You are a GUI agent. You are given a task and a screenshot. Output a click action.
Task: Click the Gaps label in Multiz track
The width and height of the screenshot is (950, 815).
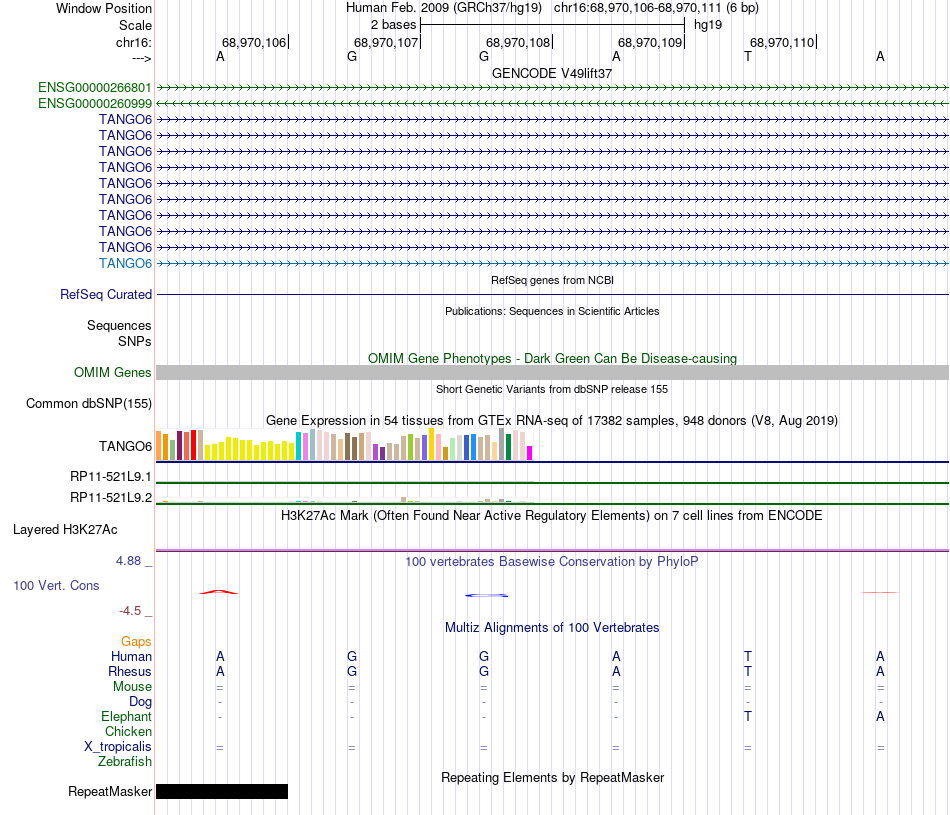coord(136,642)
